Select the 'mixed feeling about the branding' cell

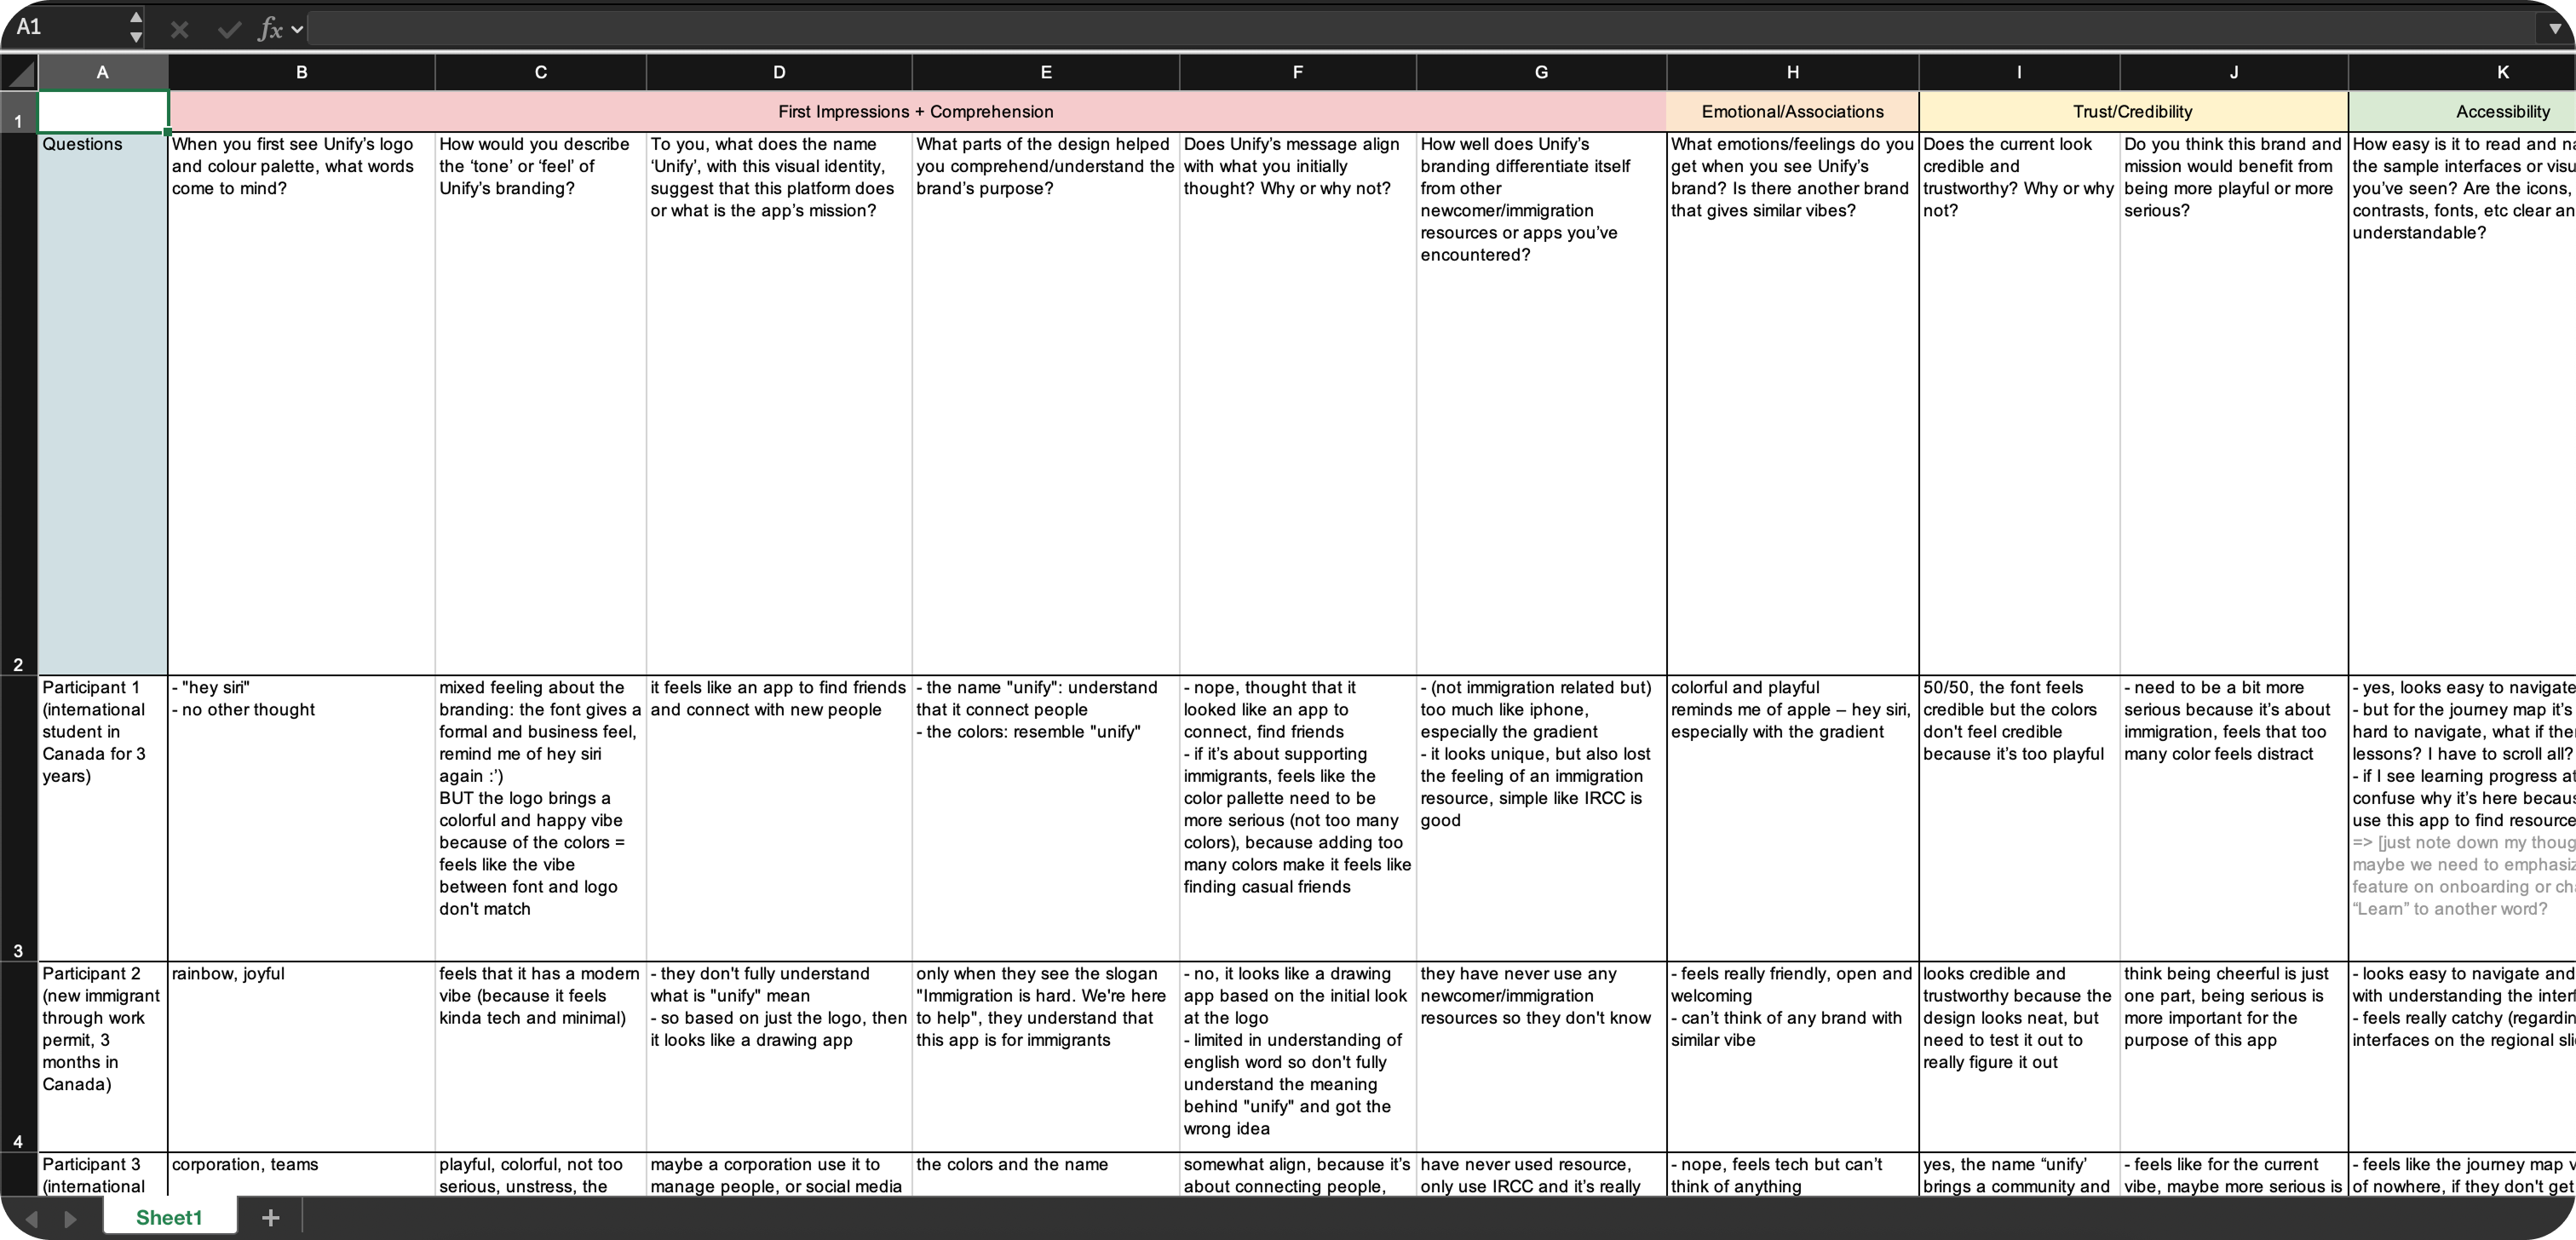pos(541,818)
